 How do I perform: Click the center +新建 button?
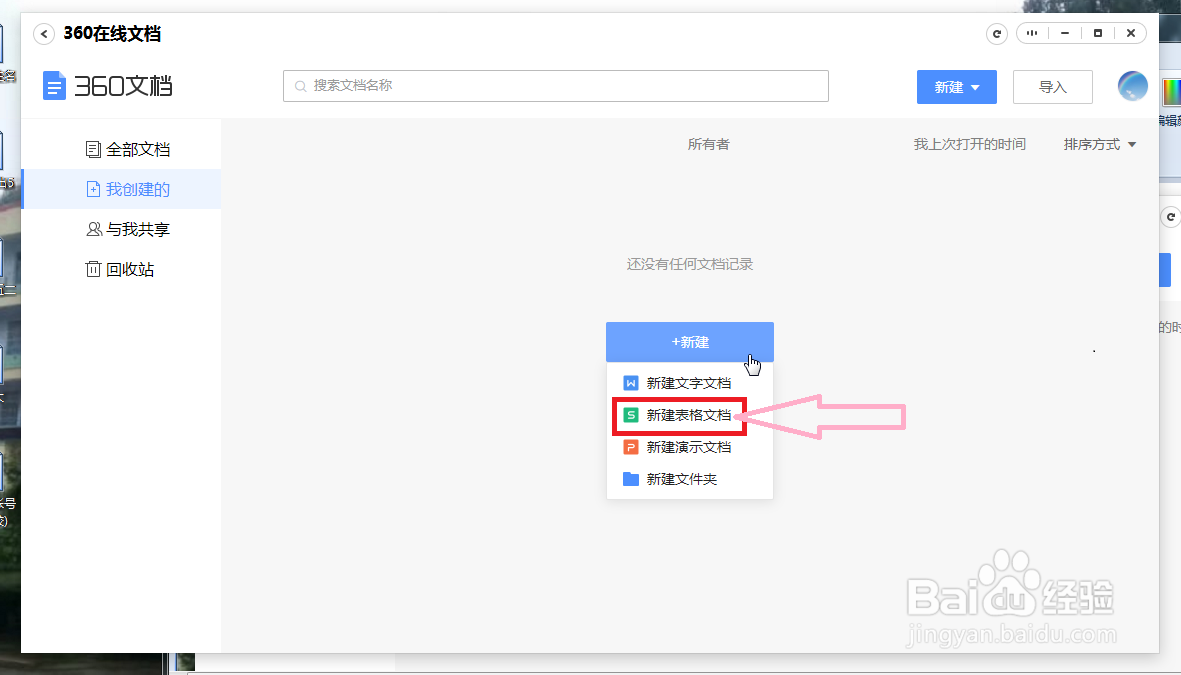point(690,342)
